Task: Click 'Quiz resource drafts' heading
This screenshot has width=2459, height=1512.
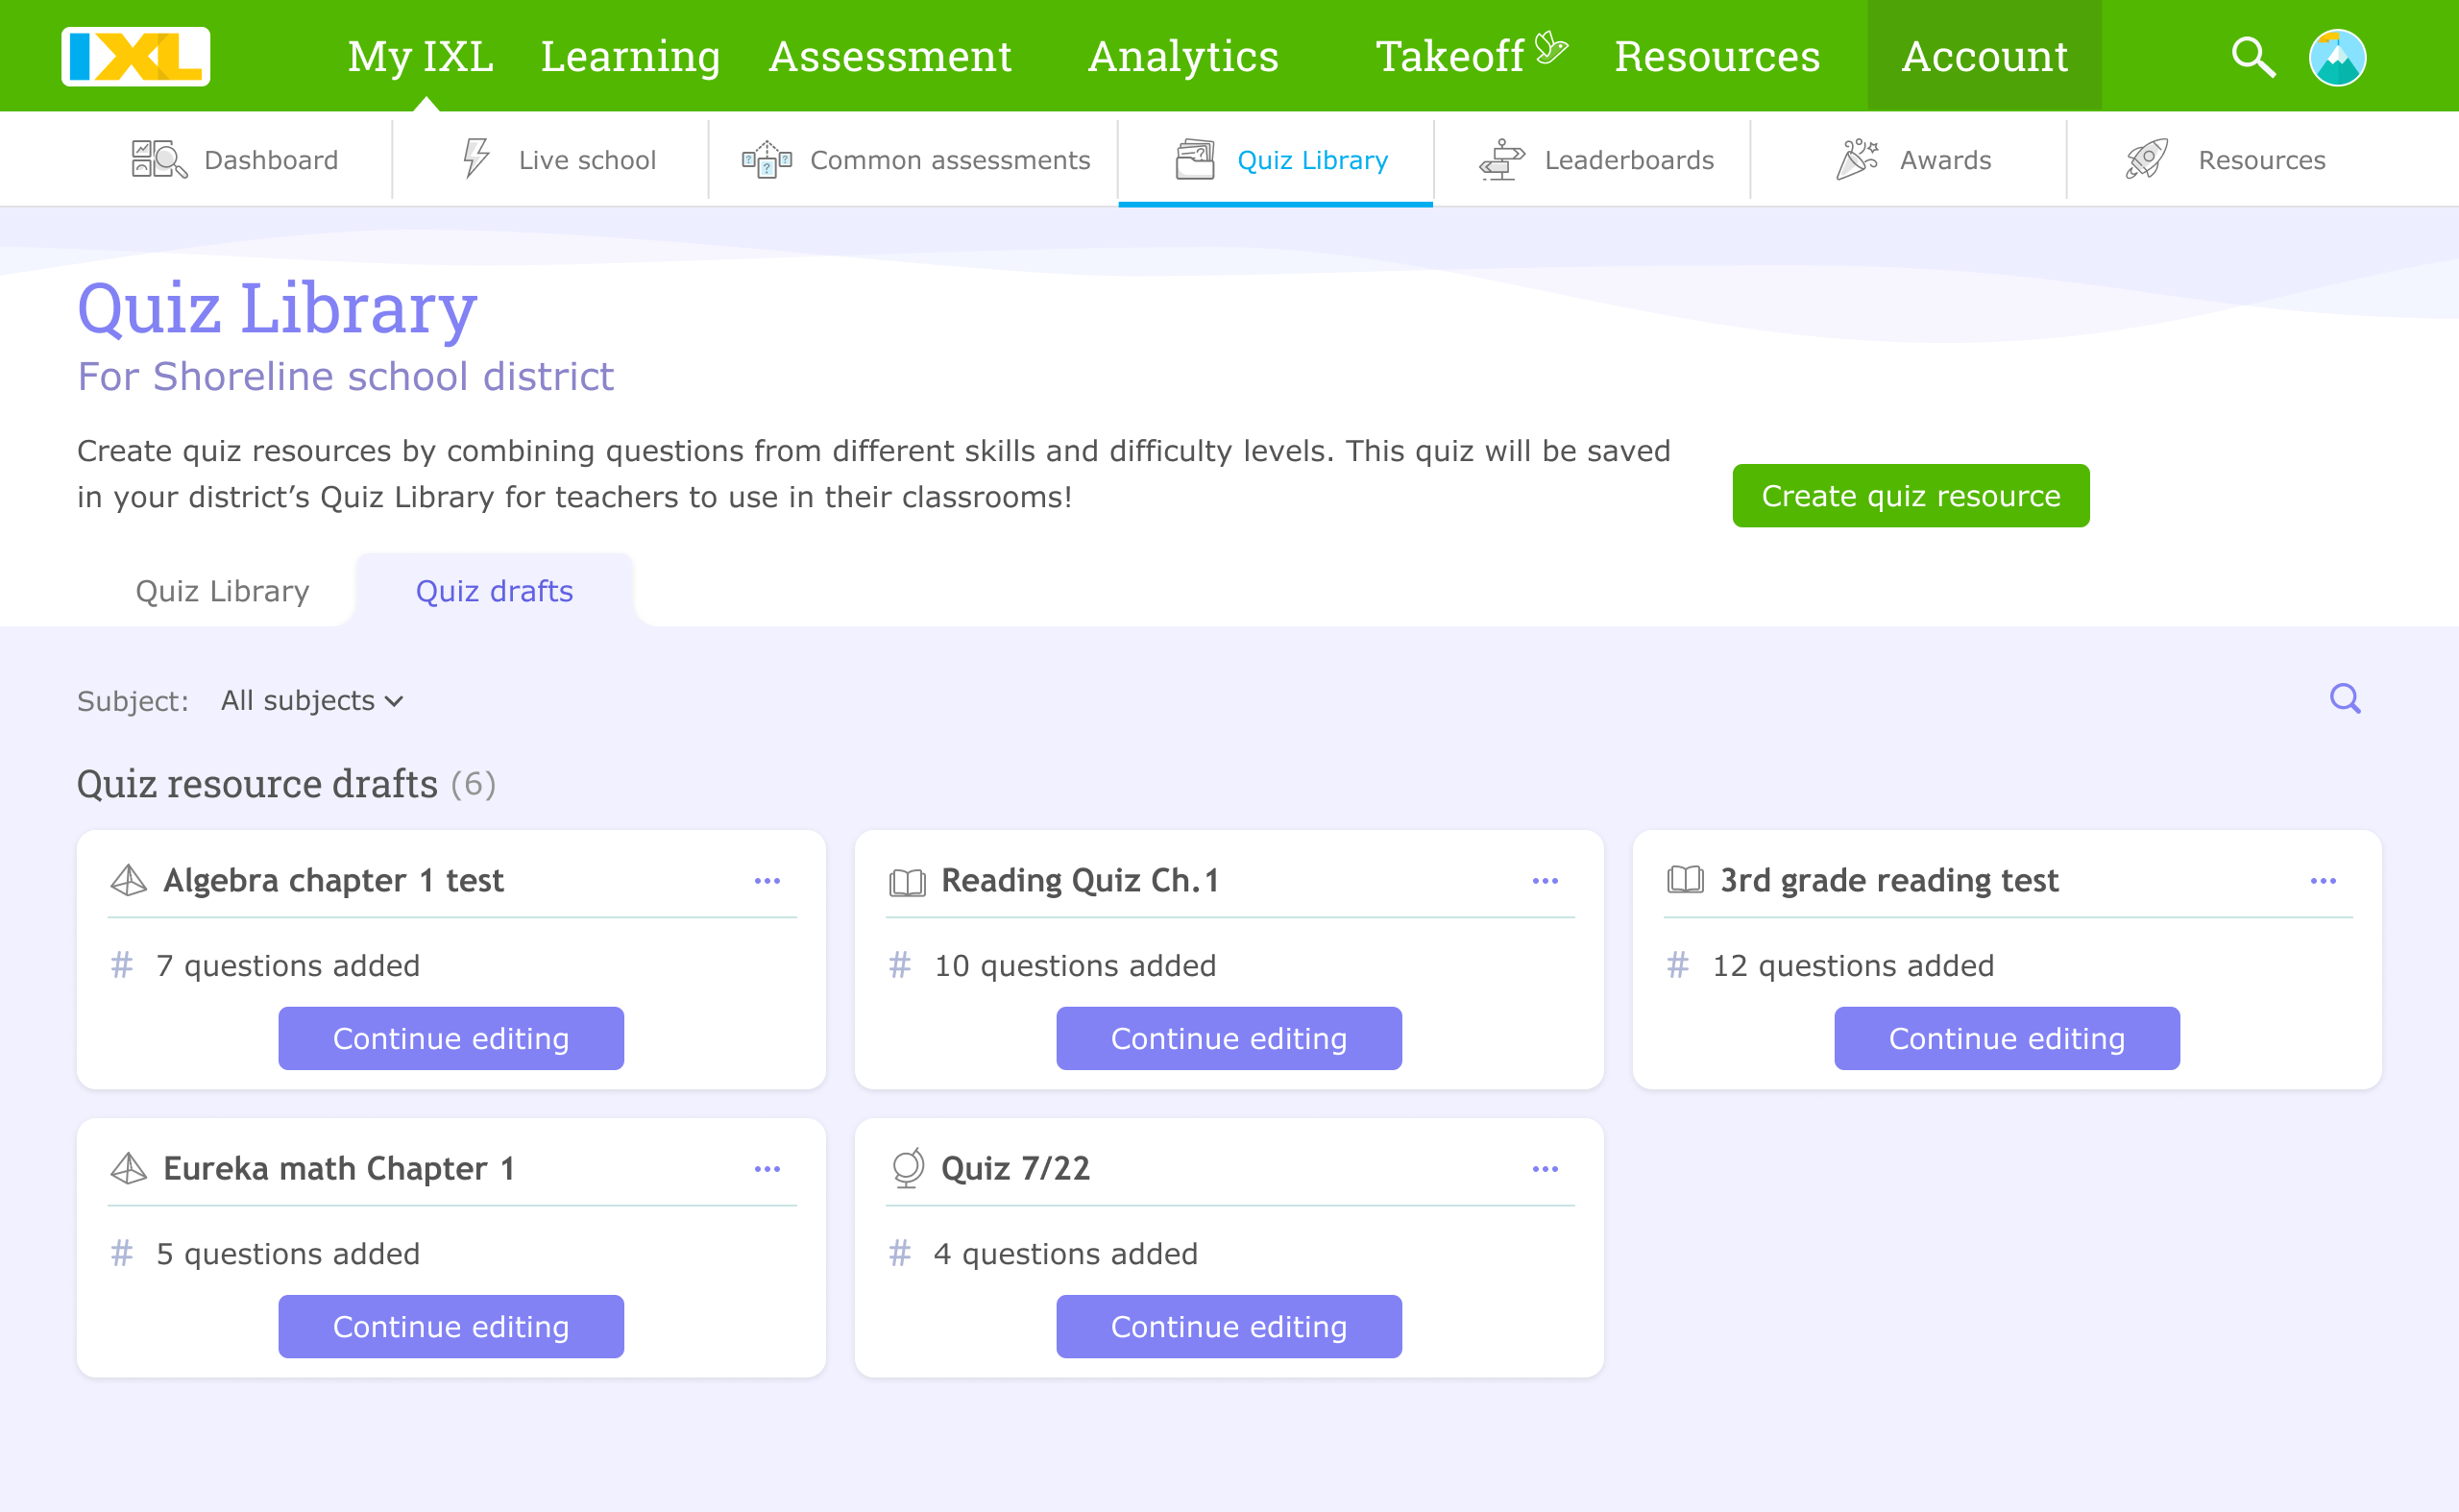Action: click(257, 784)
